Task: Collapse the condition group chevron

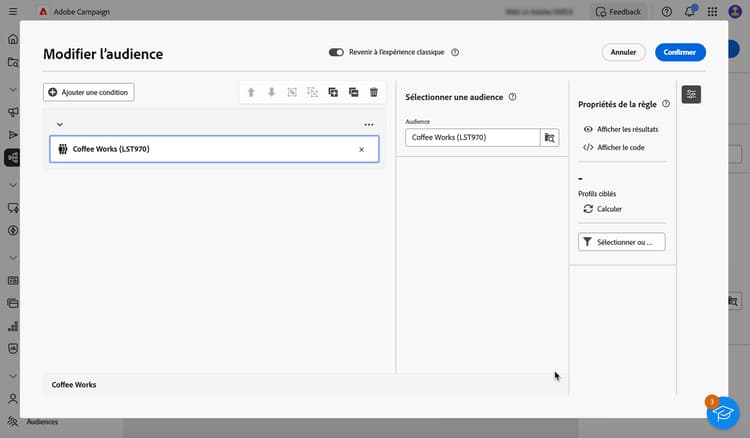Action: point(60,124)
